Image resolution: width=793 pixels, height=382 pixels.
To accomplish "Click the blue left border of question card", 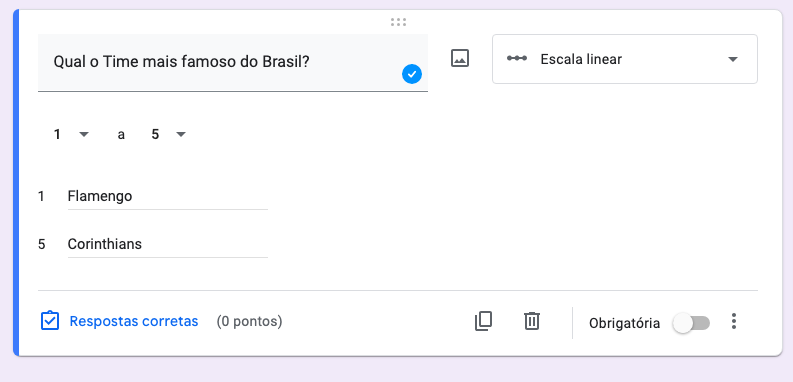I will click(16, 183).
